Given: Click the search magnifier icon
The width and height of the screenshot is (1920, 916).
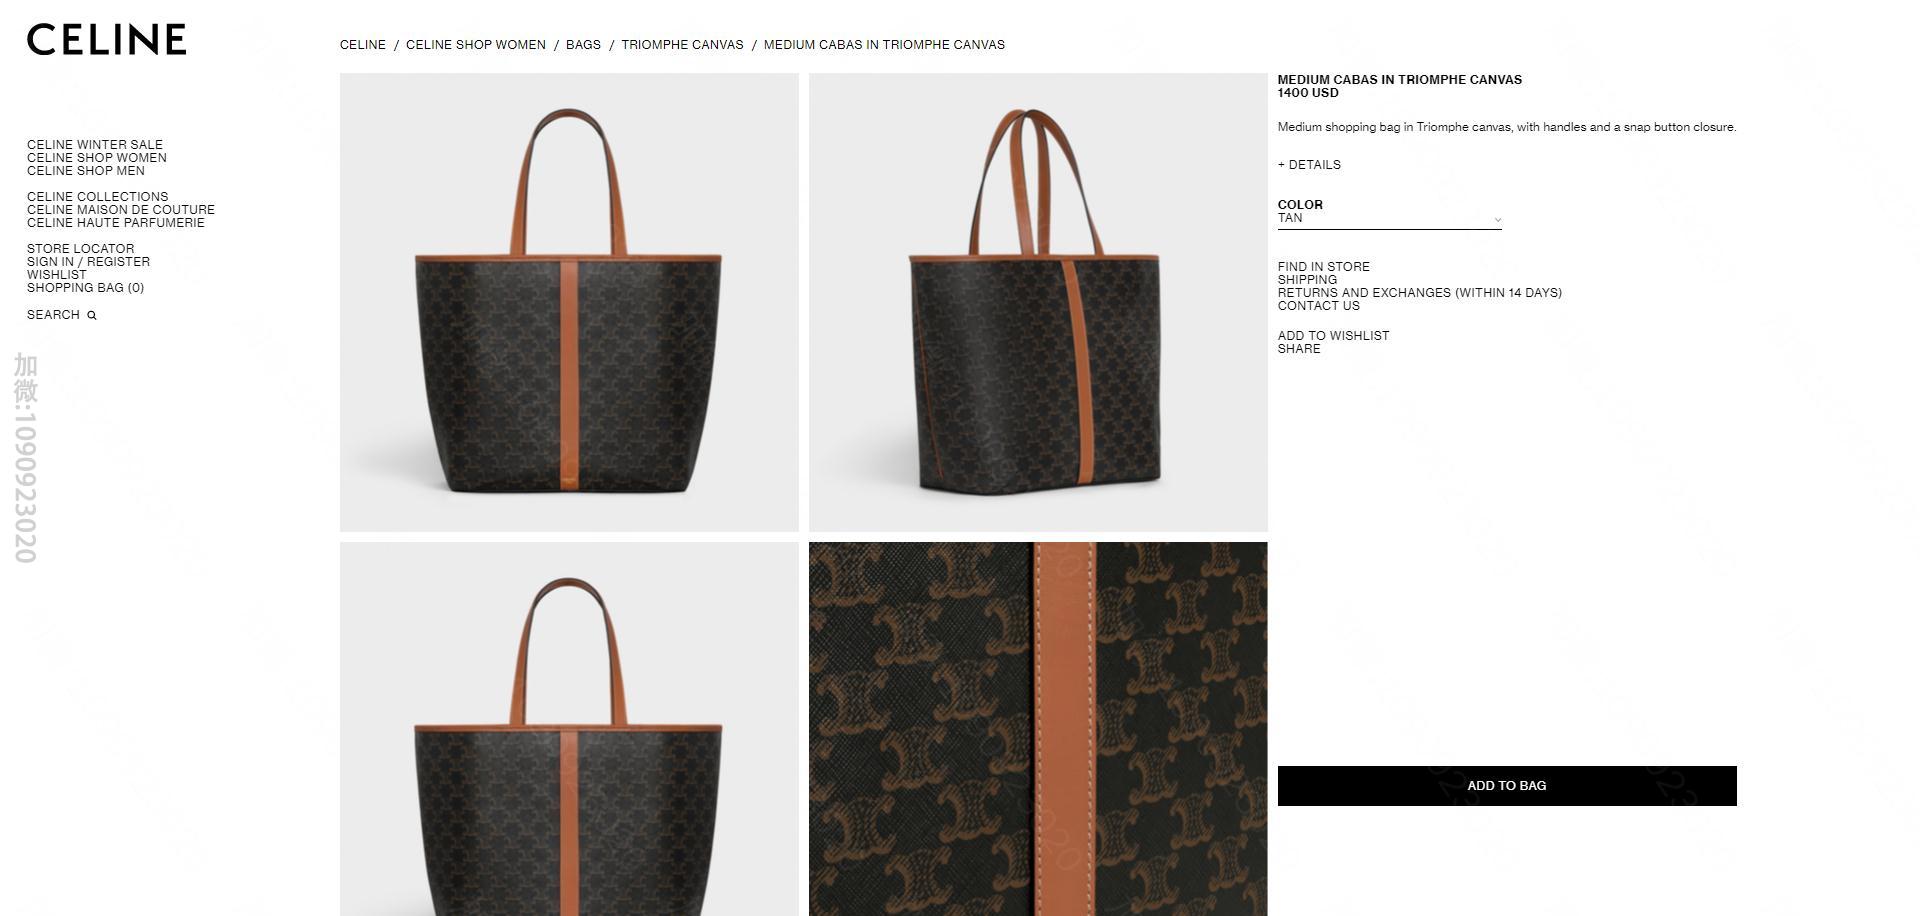Looking at the screenshot, I should click(92, 315).
